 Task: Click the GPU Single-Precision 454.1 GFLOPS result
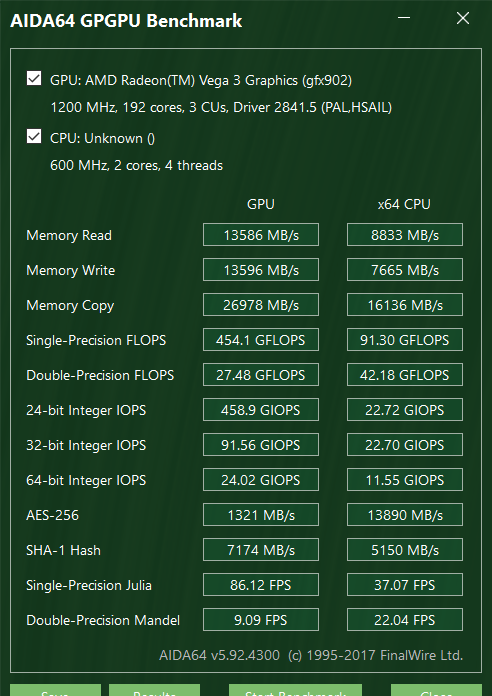point(261,340)
